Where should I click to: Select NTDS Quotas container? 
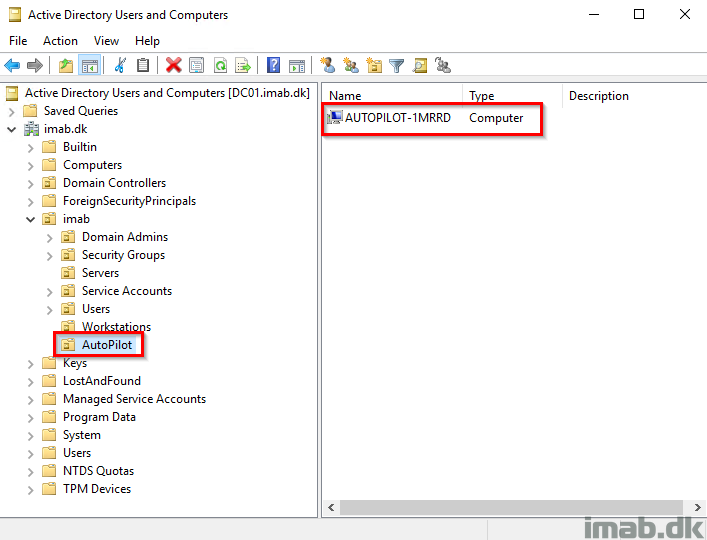98,471
